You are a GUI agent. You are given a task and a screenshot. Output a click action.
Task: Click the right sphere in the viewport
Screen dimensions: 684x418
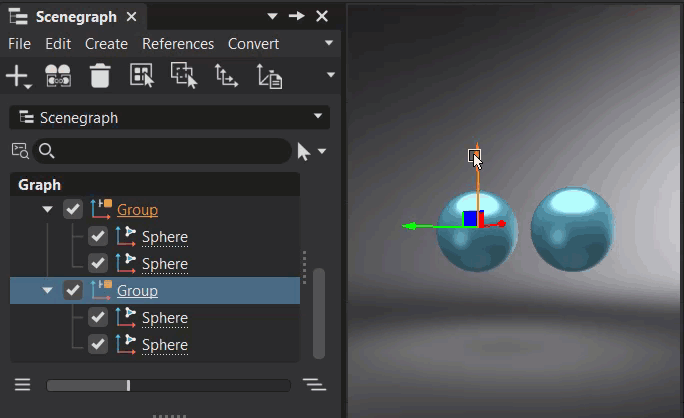572,230
